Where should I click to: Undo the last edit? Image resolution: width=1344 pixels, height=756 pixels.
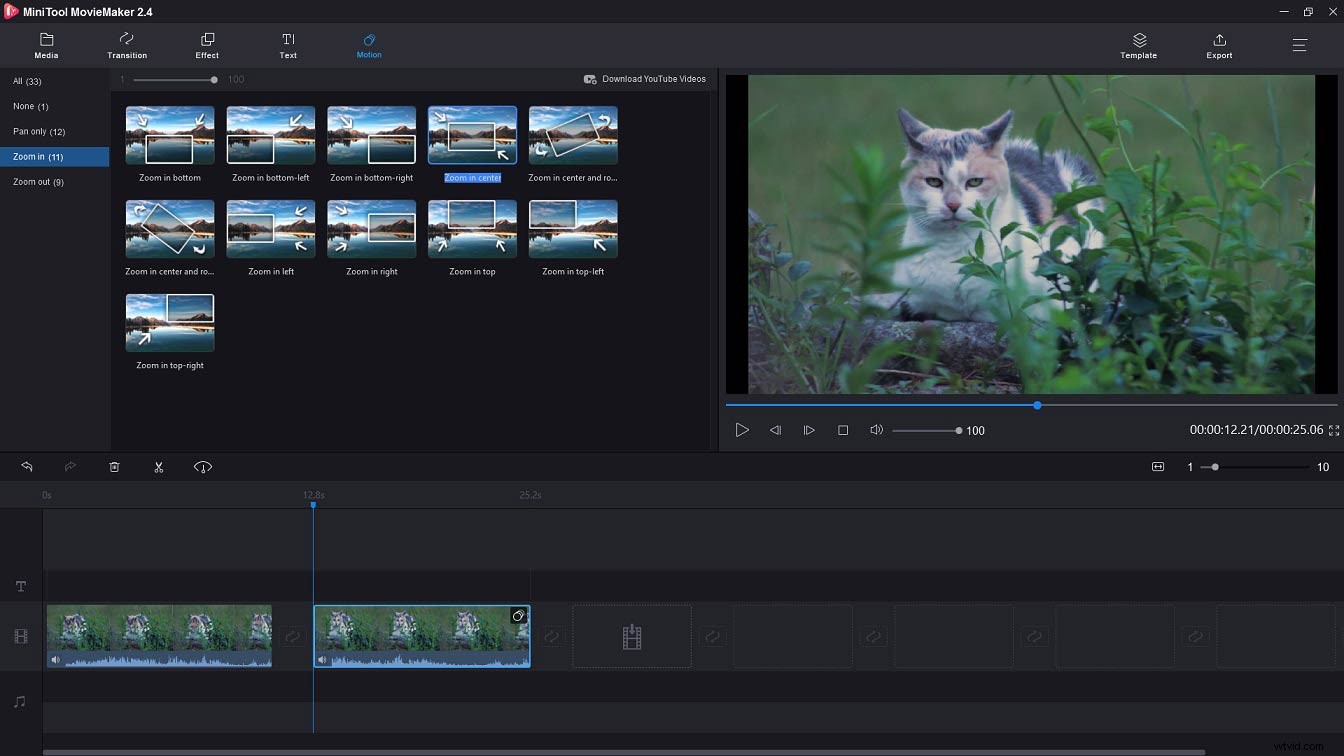click(x=26, y=466)
